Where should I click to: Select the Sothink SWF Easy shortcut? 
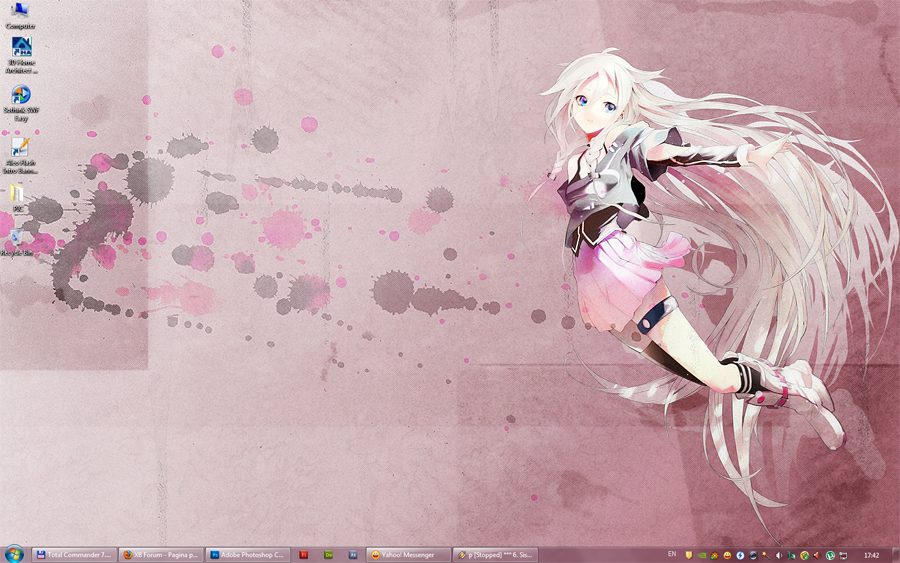point(21,104)
